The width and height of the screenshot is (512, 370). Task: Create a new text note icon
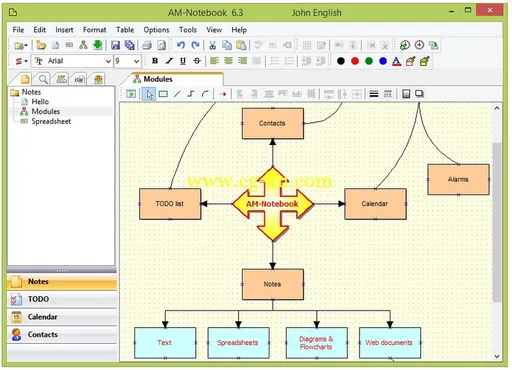click(55, 45)
